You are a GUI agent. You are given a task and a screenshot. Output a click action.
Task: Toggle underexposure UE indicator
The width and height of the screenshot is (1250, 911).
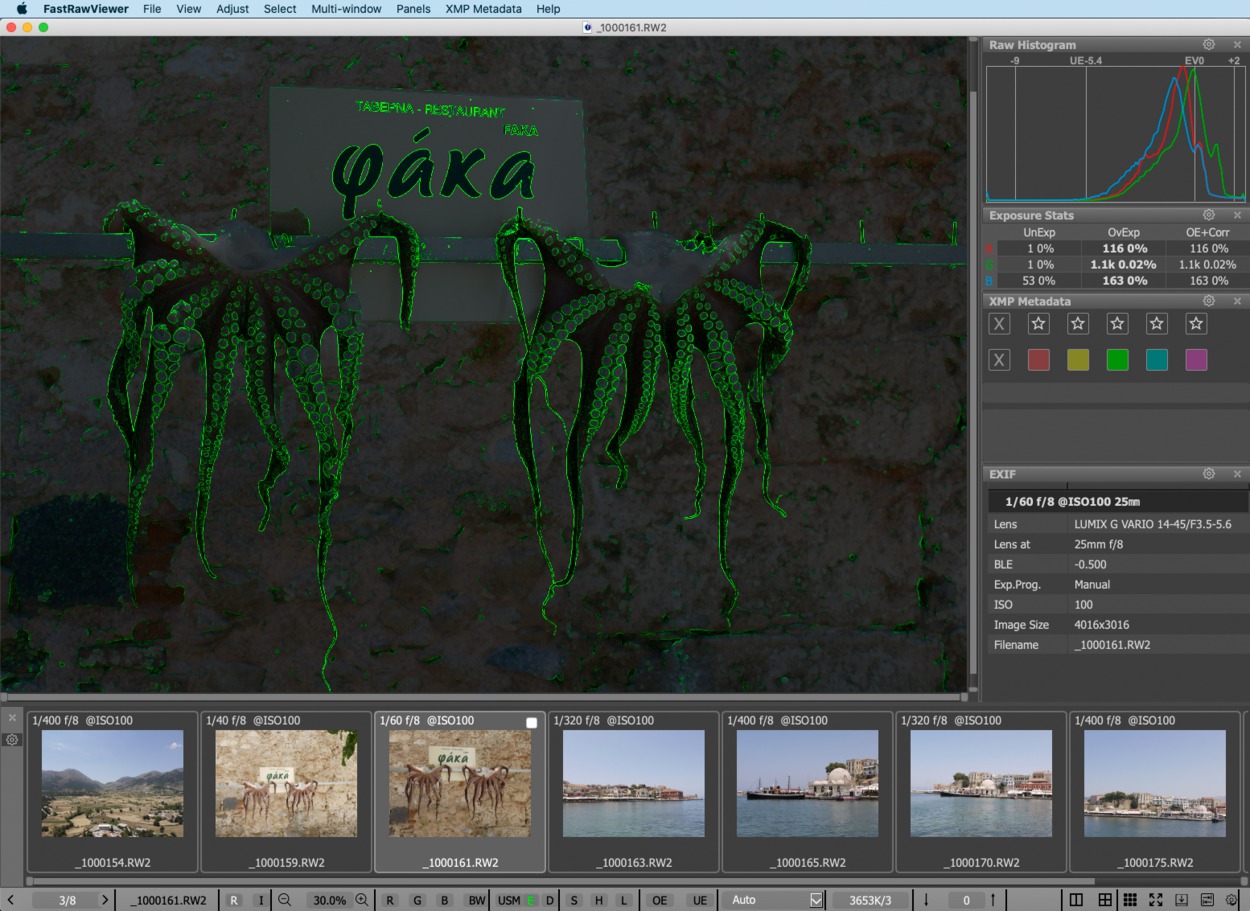pos(699,900)
